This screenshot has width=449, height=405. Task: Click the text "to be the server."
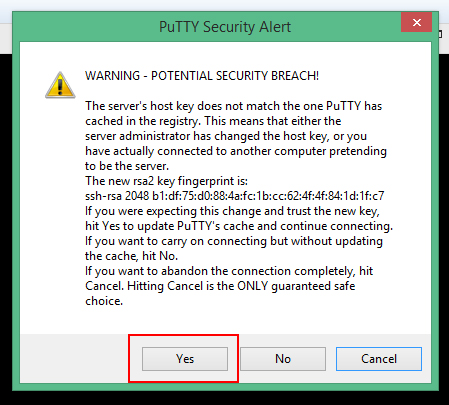point(127,166)
